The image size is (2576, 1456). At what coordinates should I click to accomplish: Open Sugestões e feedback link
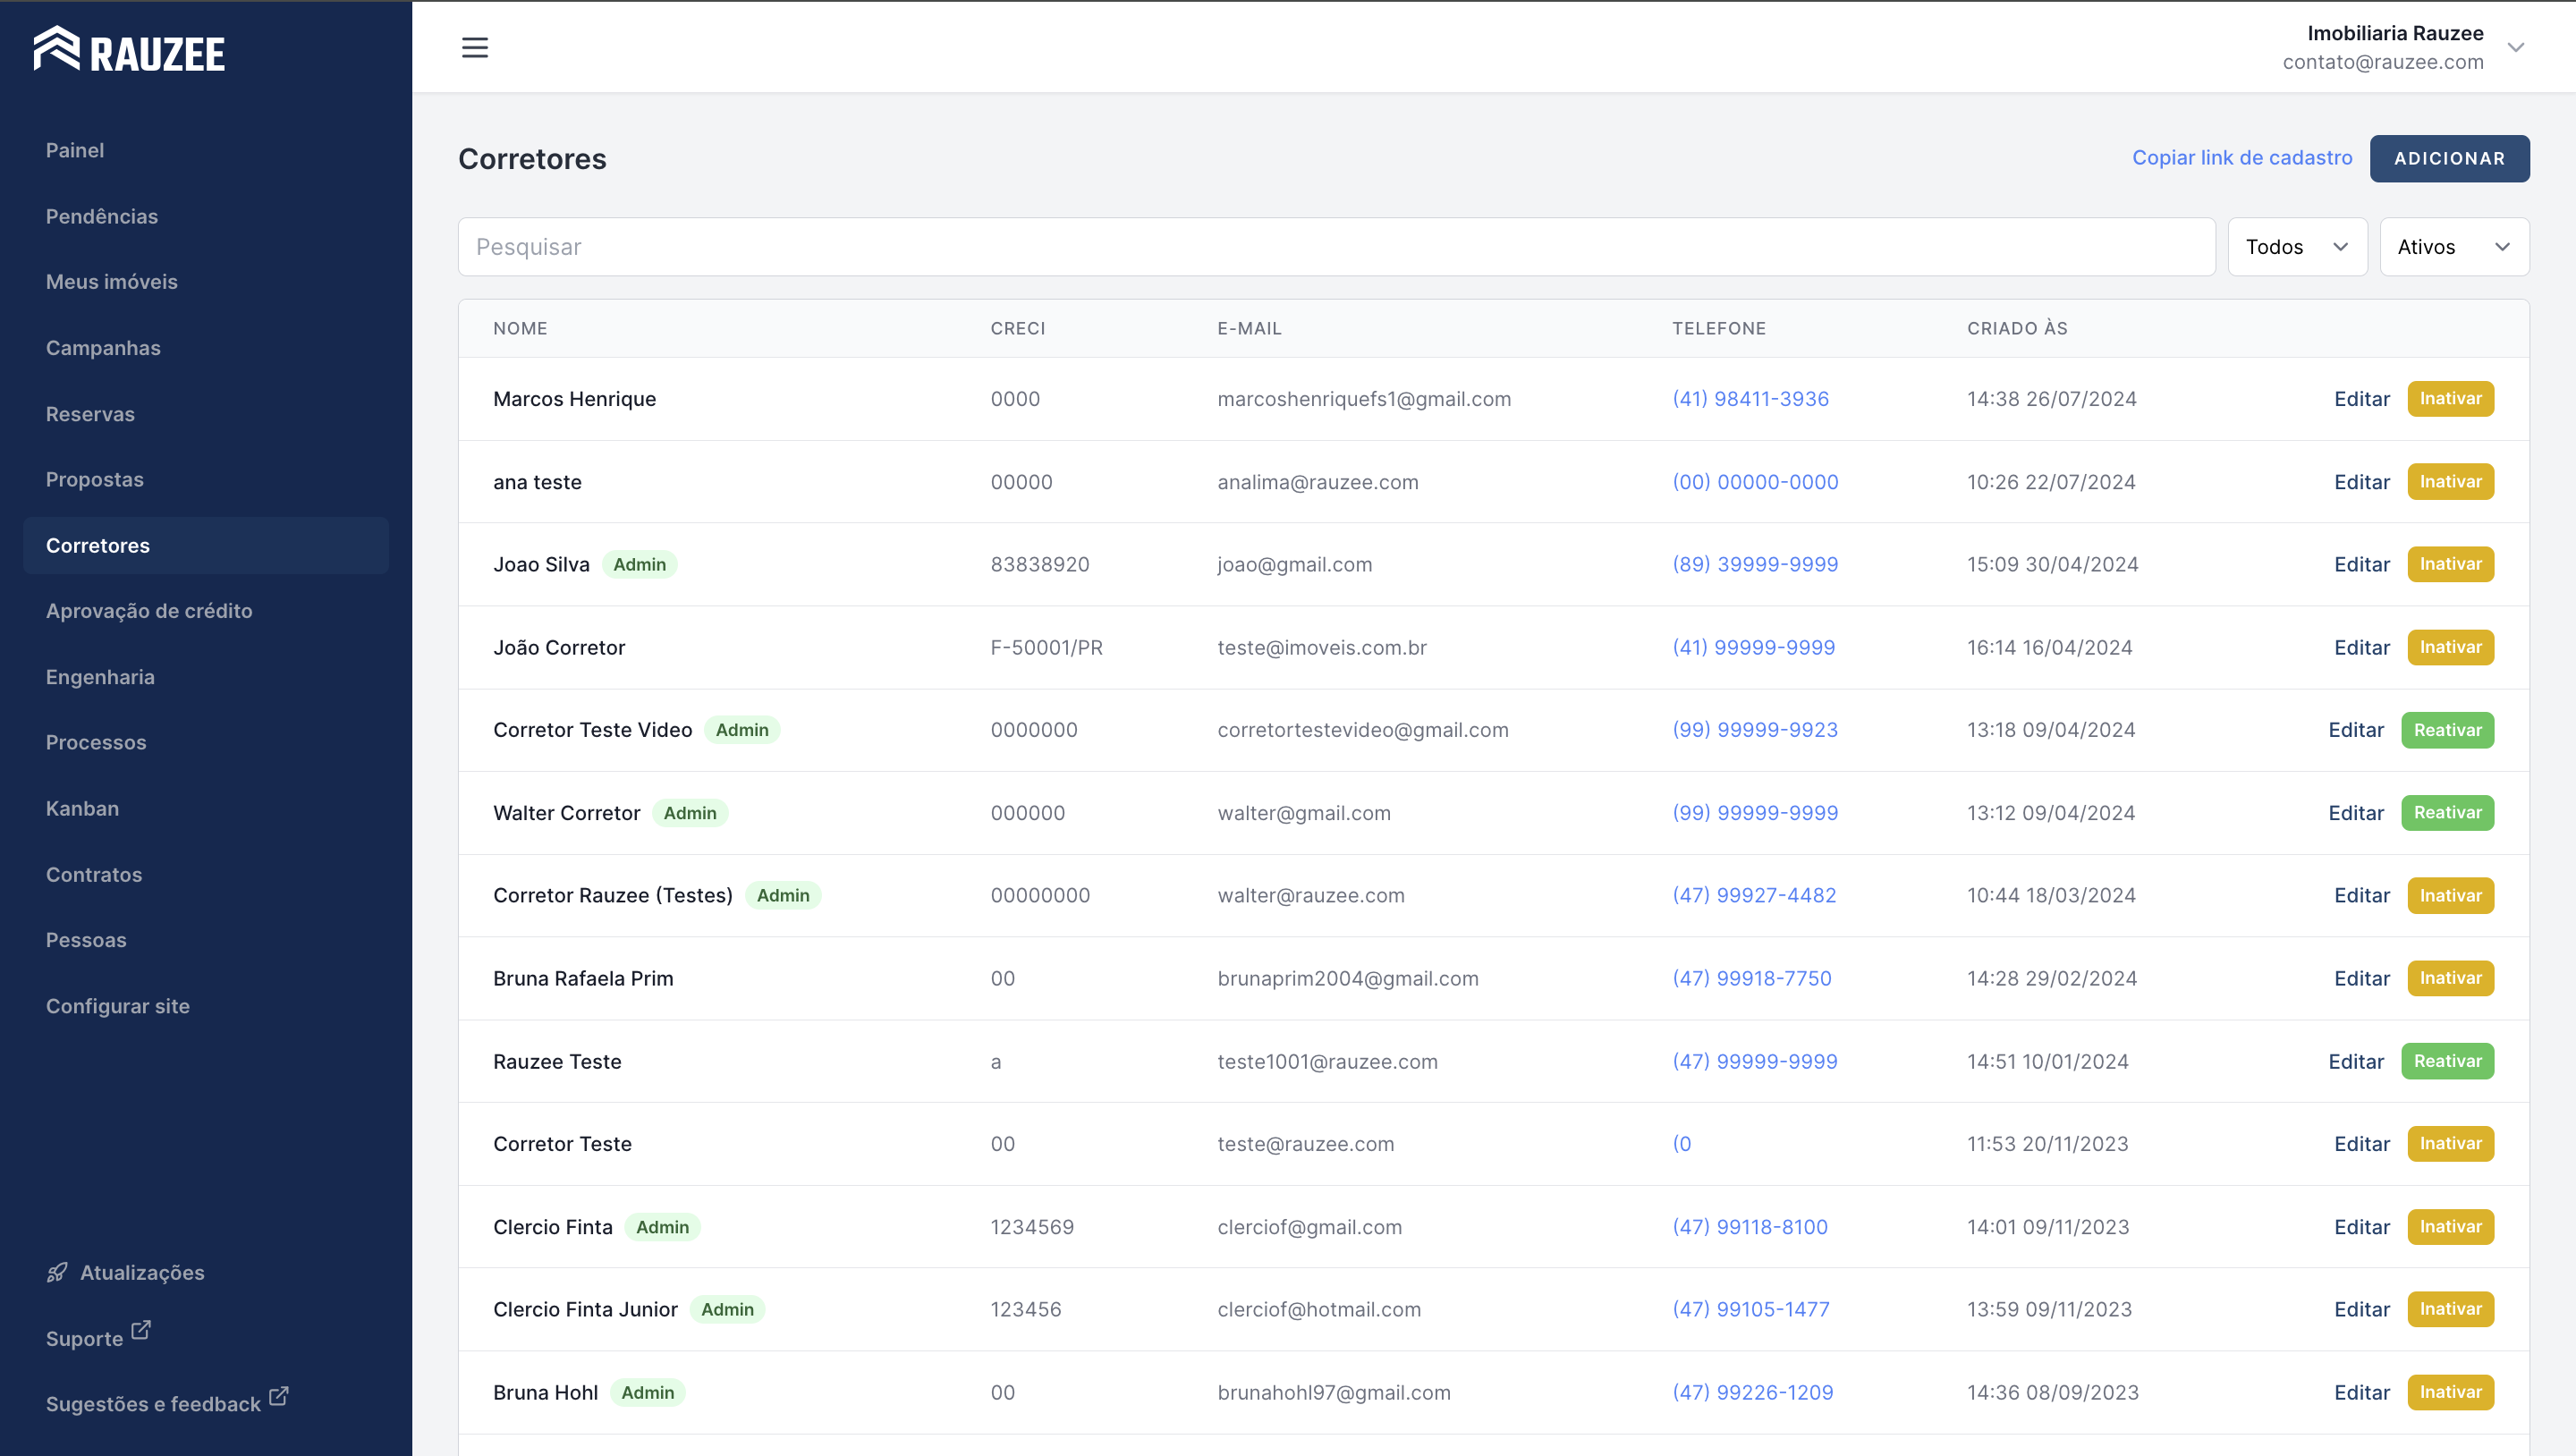153,1404
